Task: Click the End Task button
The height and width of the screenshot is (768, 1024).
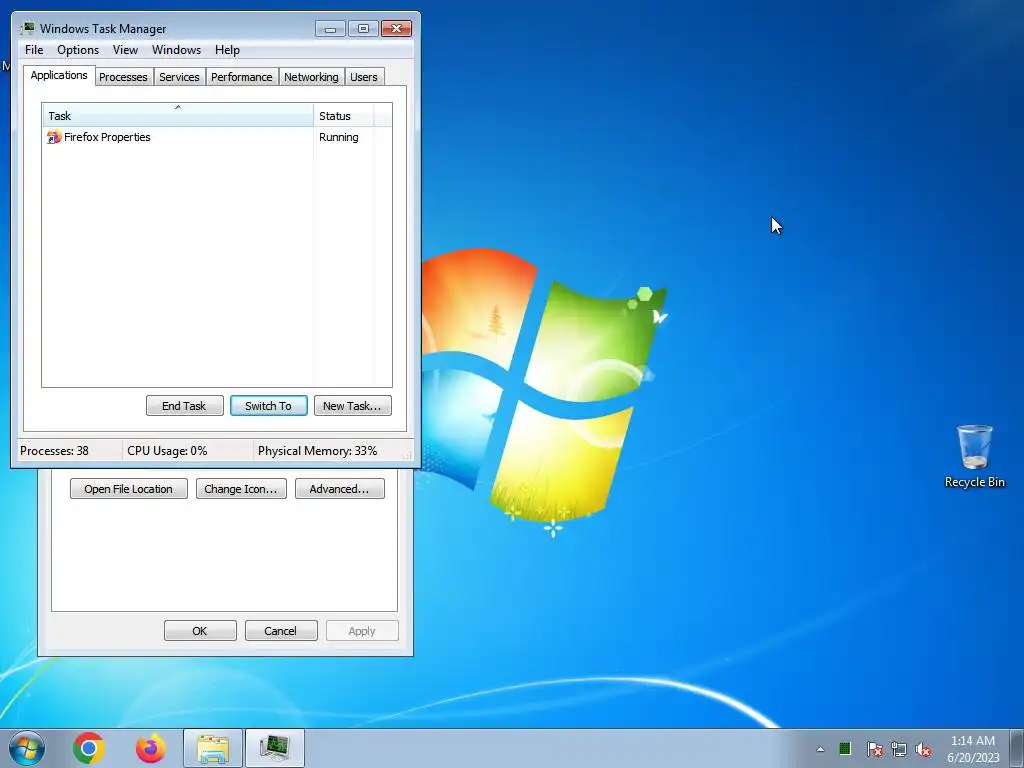Action: tap(184, 406)
